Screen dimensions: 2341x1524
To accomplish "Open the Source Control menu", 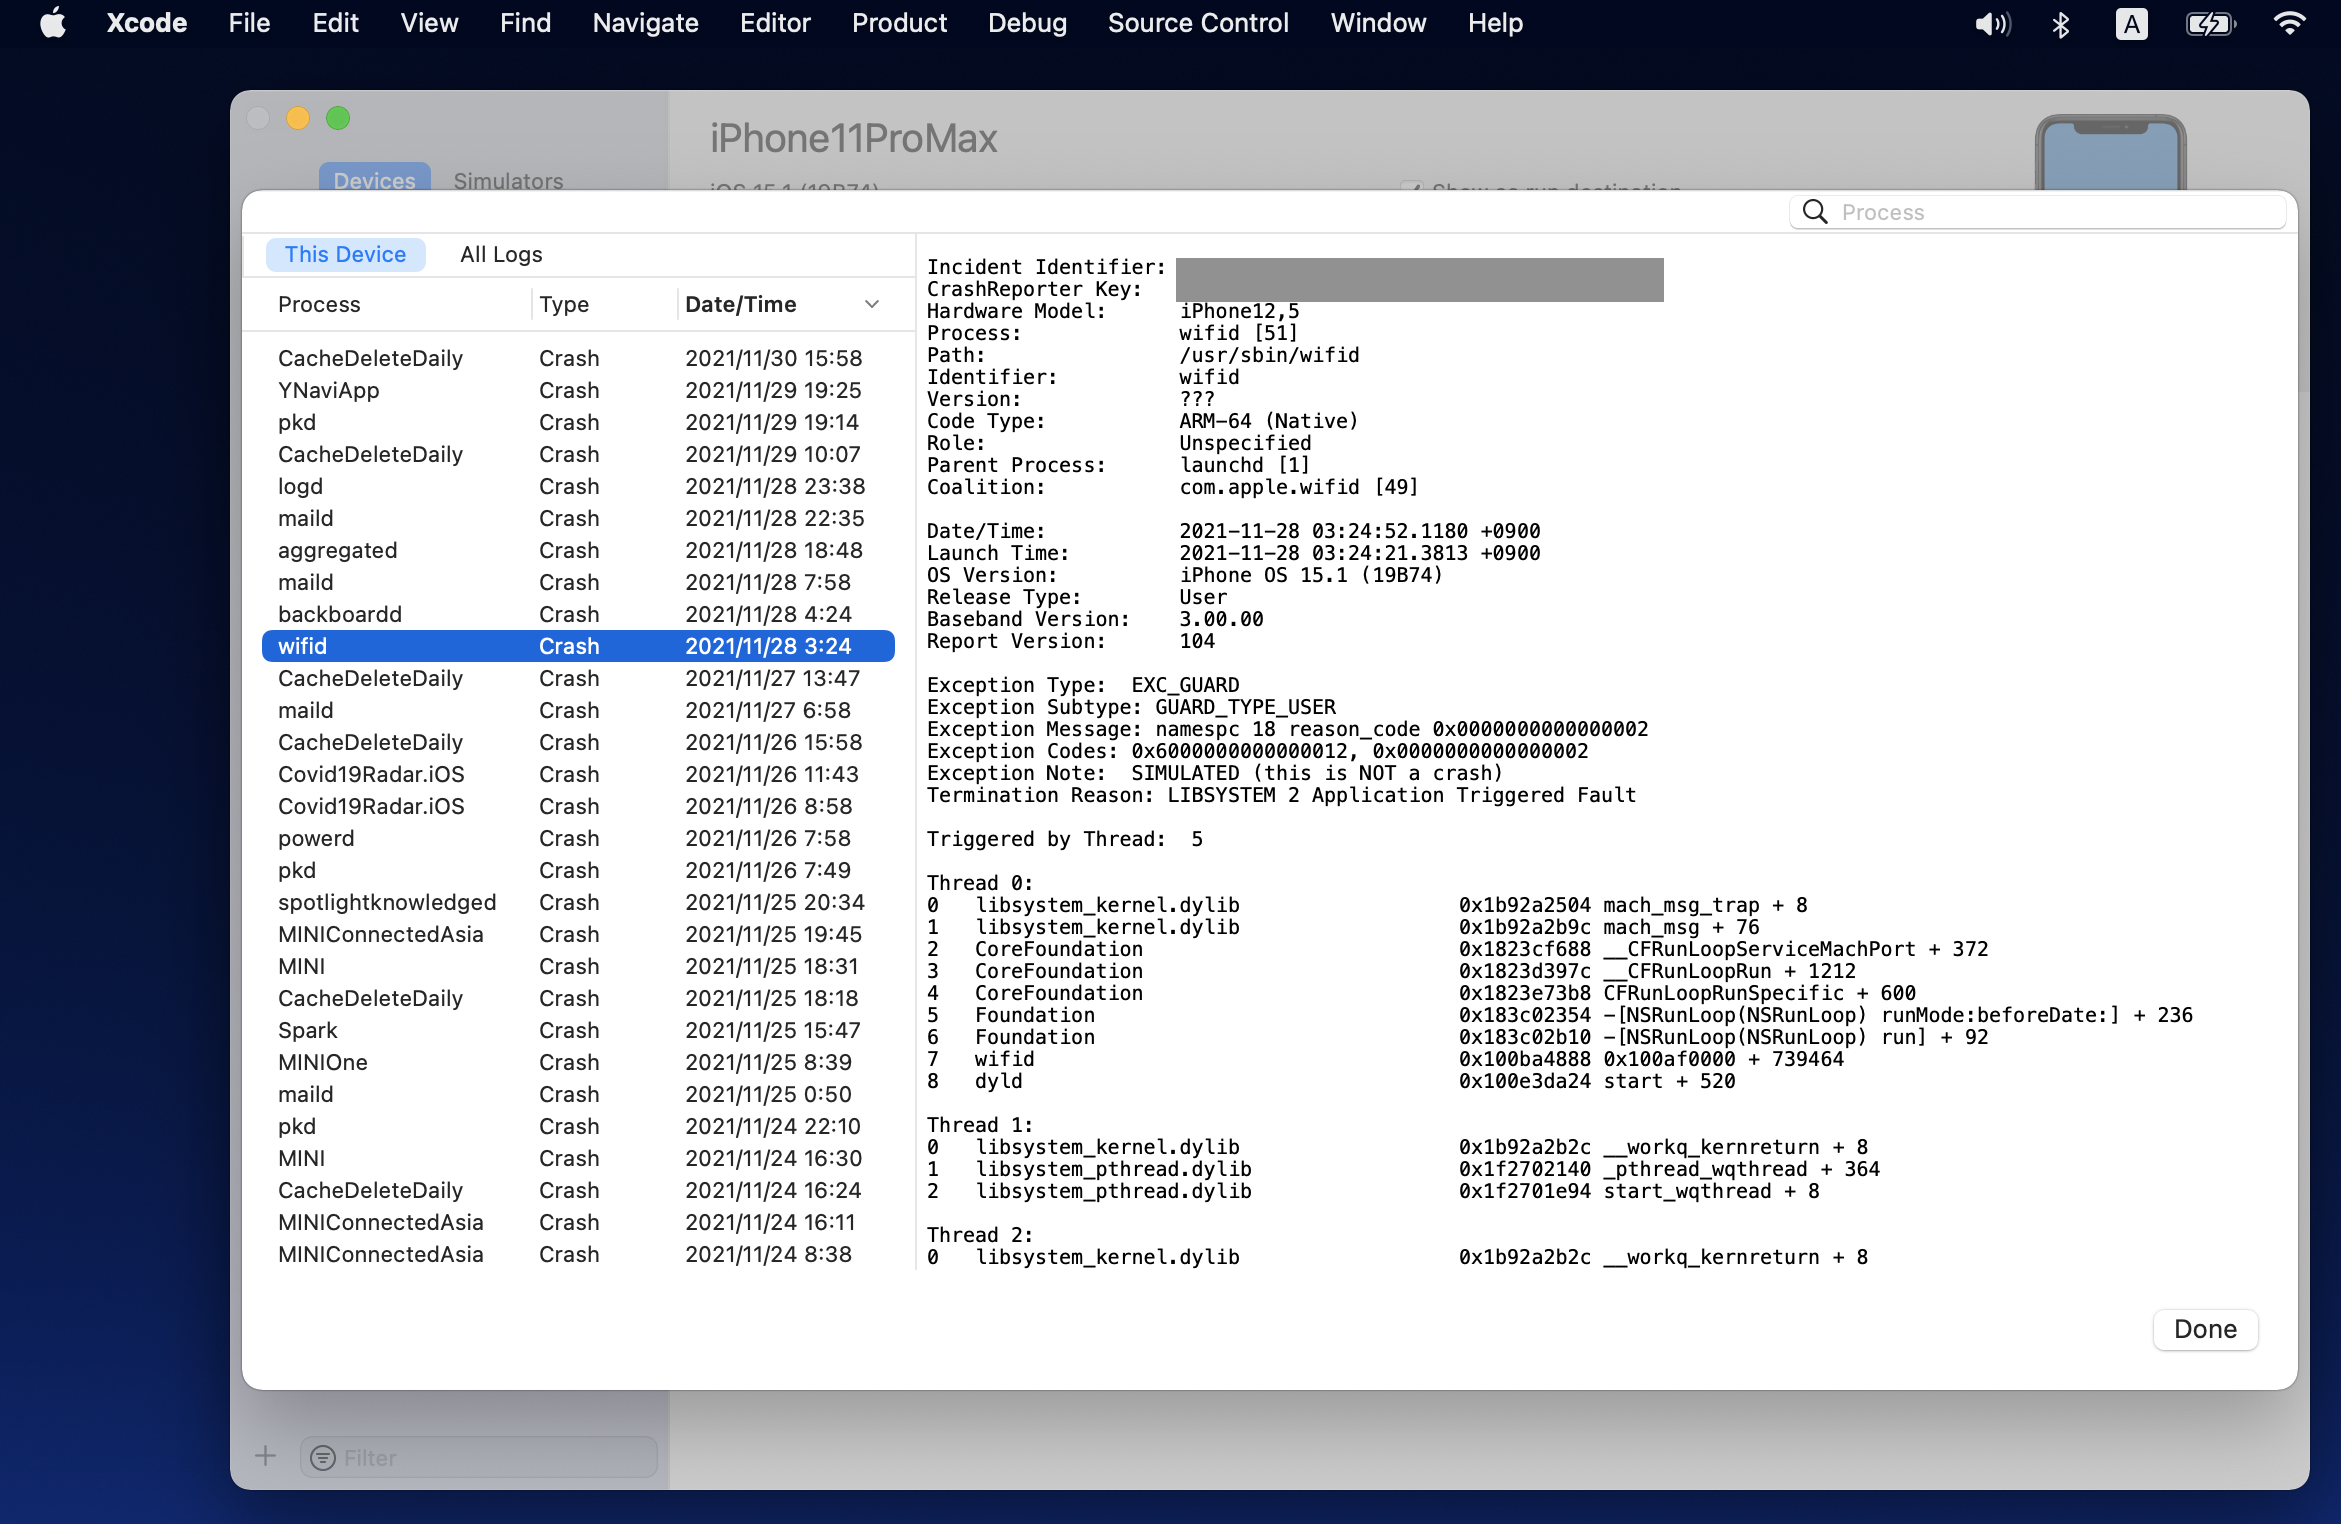I will tap(1198, 23).
